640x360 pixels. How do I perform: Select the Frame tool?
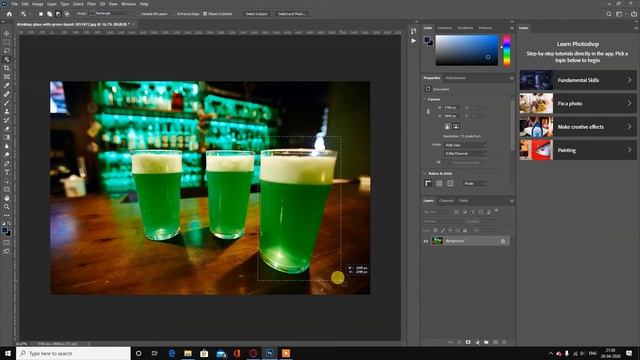pos(7,76)
